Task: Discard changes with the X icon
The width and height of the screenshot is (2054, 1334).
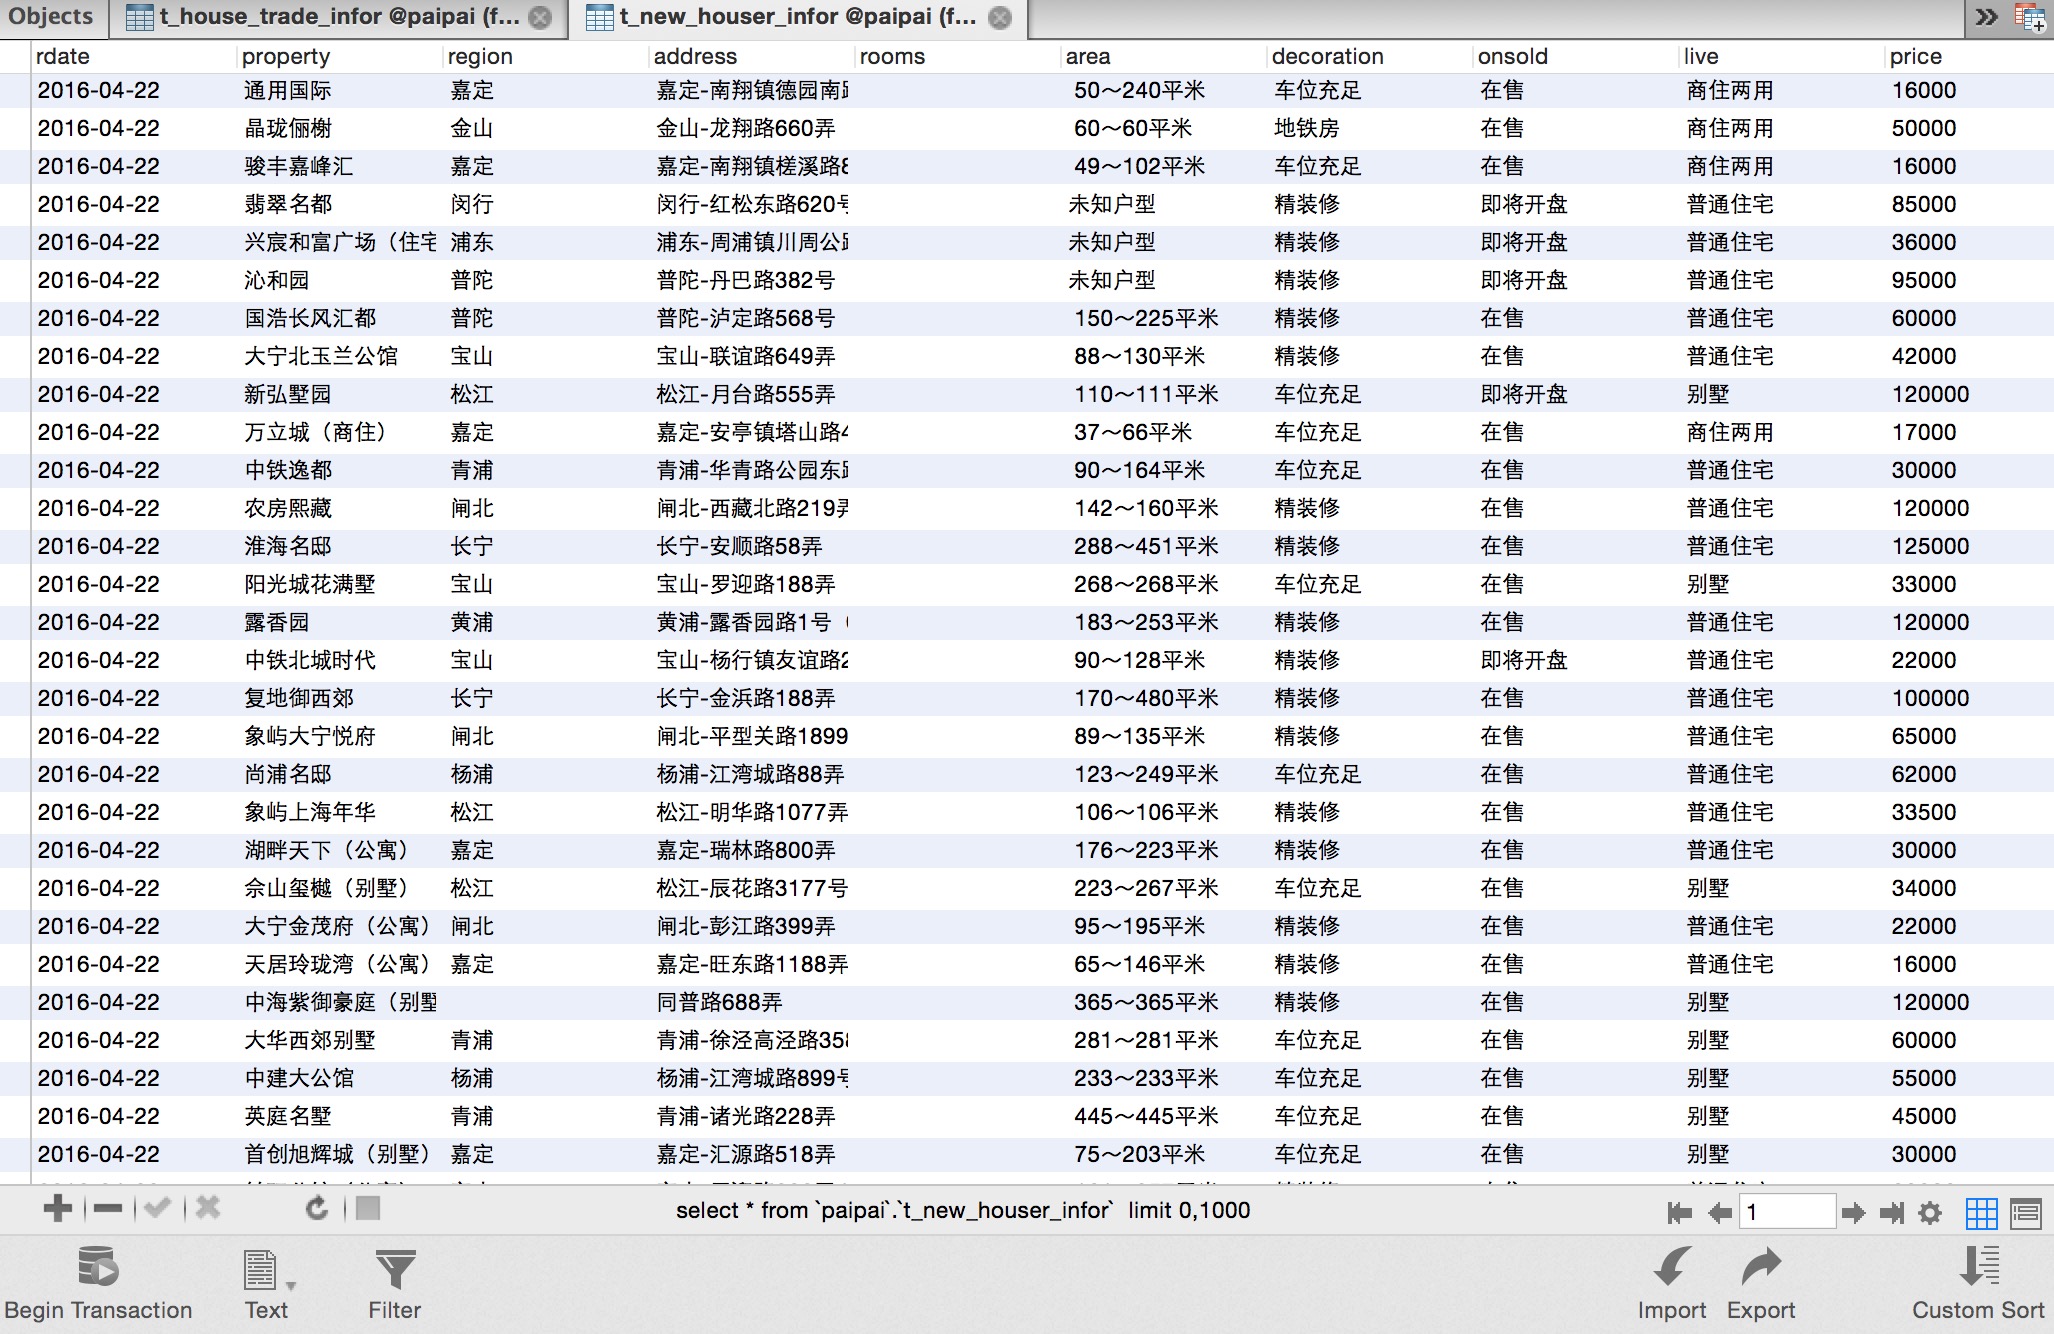Action: [x=208, y=1209]
